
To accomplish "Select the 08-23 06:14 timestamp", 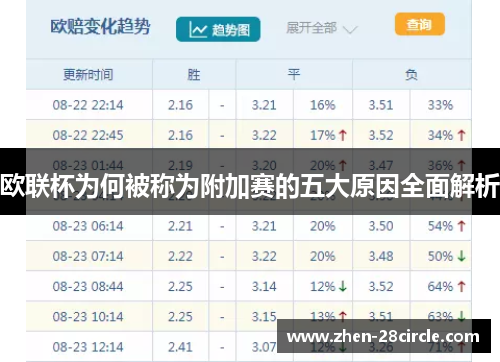I will coord(88,226).
